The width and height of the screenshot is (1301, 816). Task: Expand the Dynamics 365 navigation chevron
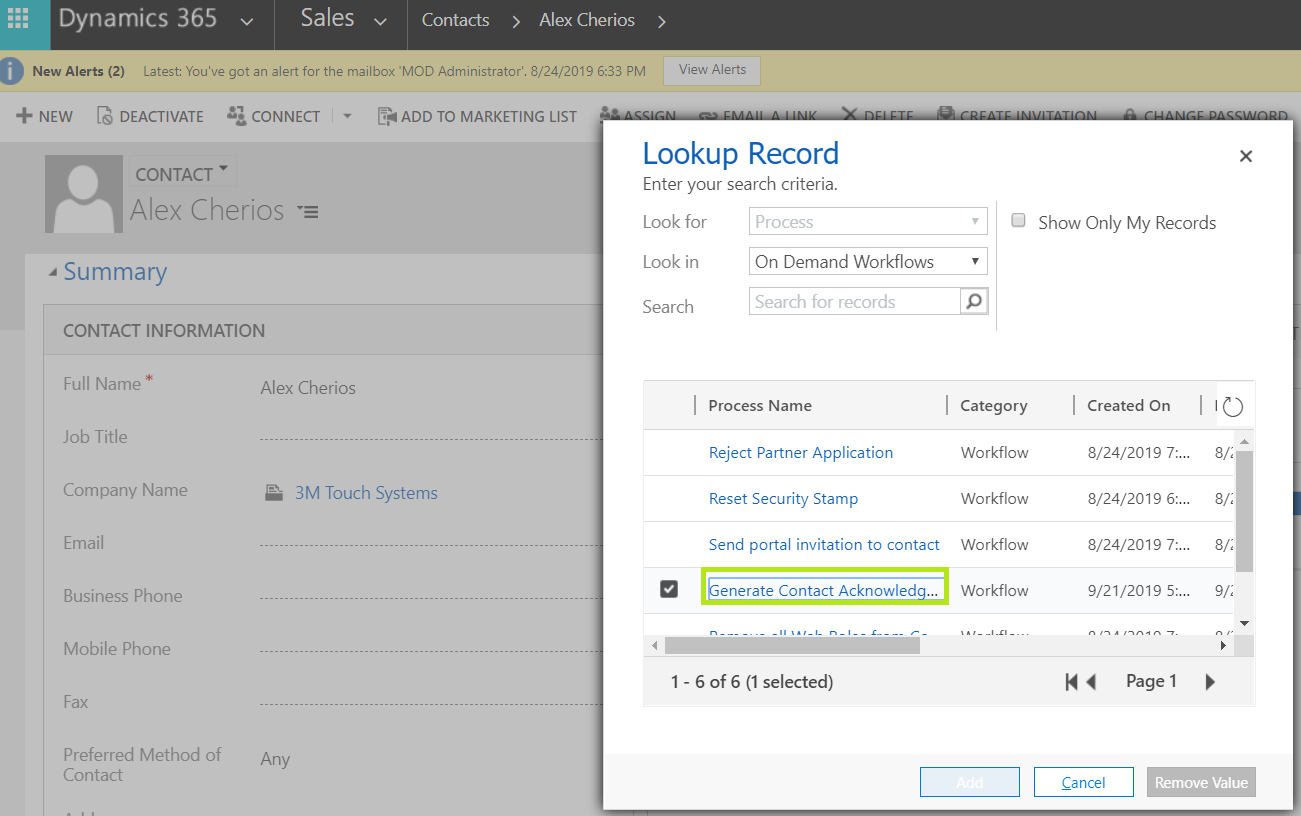click(x=247, y=22)
